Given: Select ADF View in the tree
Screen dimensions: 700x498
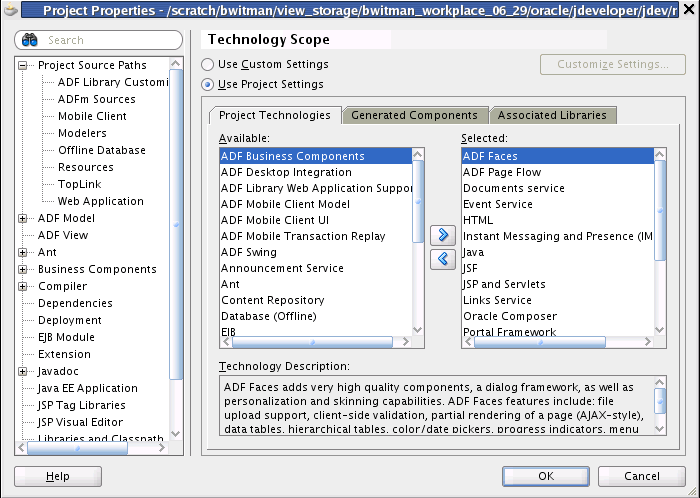Looking at the screenshot, I should [x=63, y=235].
